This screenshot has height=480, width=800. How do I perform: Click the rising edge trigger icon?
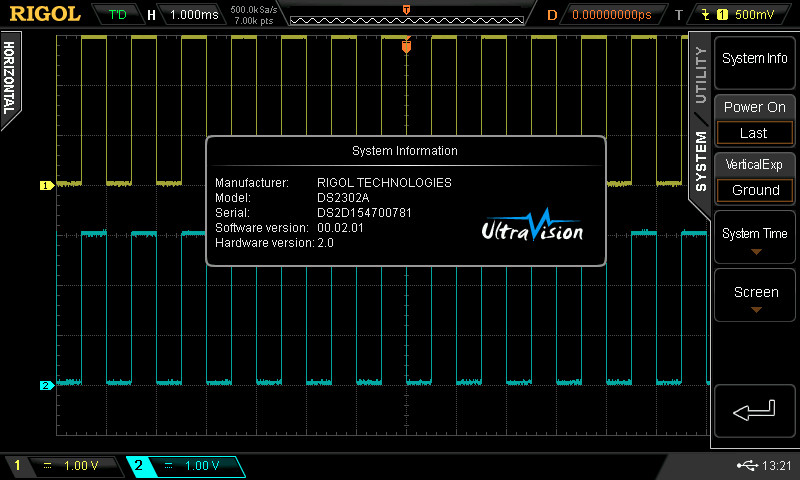(706, 15)
